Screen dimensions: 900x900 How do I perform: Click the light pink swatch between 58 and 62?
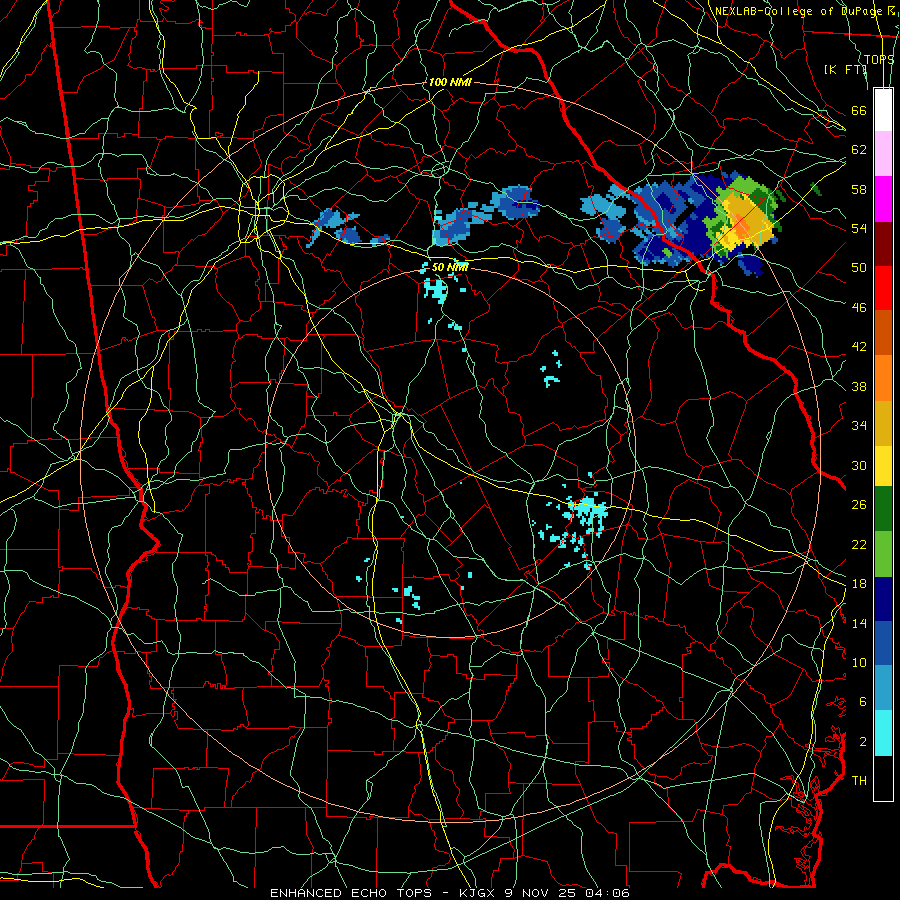(x=883, y=154)
